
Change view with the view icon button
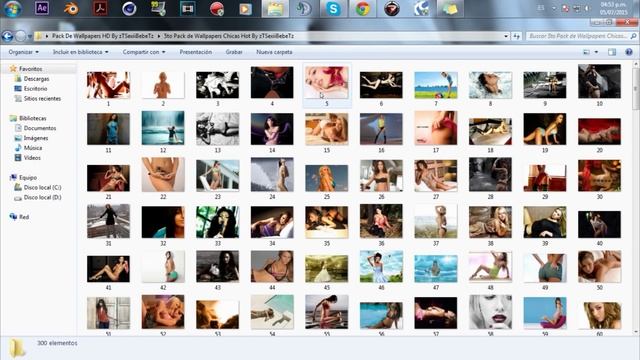(x=587, y=52)
